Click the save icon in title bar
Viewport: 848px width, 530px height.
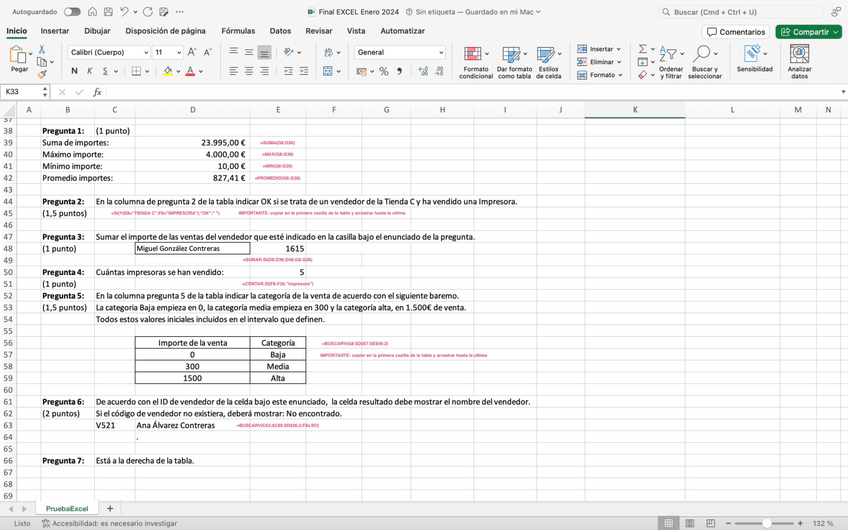point(107,12)
